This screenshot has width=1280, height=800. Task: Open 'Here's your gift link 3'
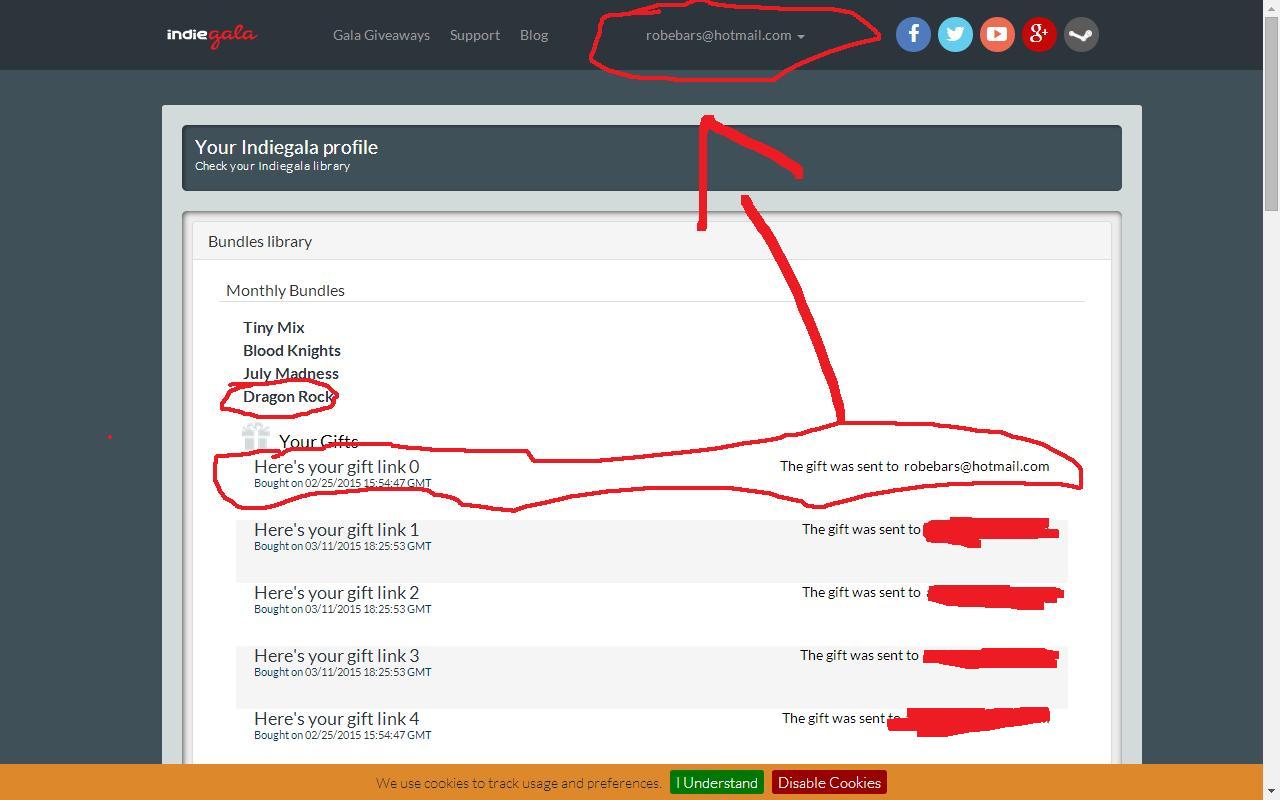(337, 655)
